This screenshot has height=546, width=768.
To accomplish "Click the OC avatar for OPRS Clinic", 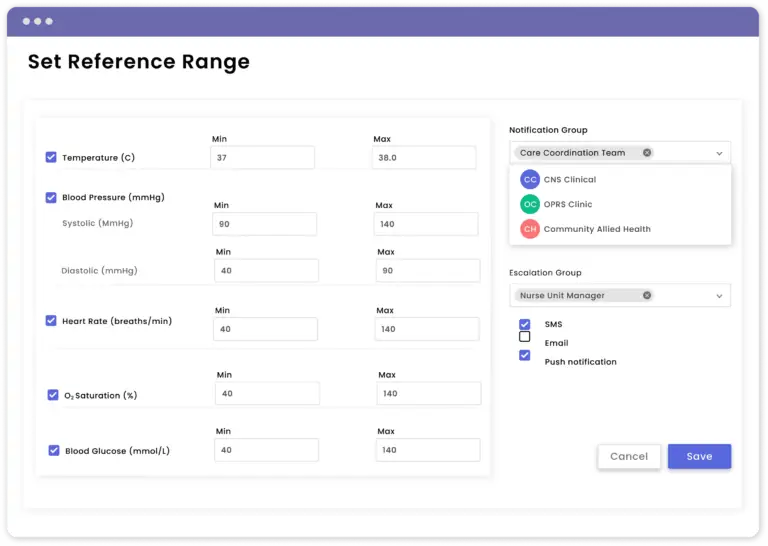I will [x=529, y=204].
